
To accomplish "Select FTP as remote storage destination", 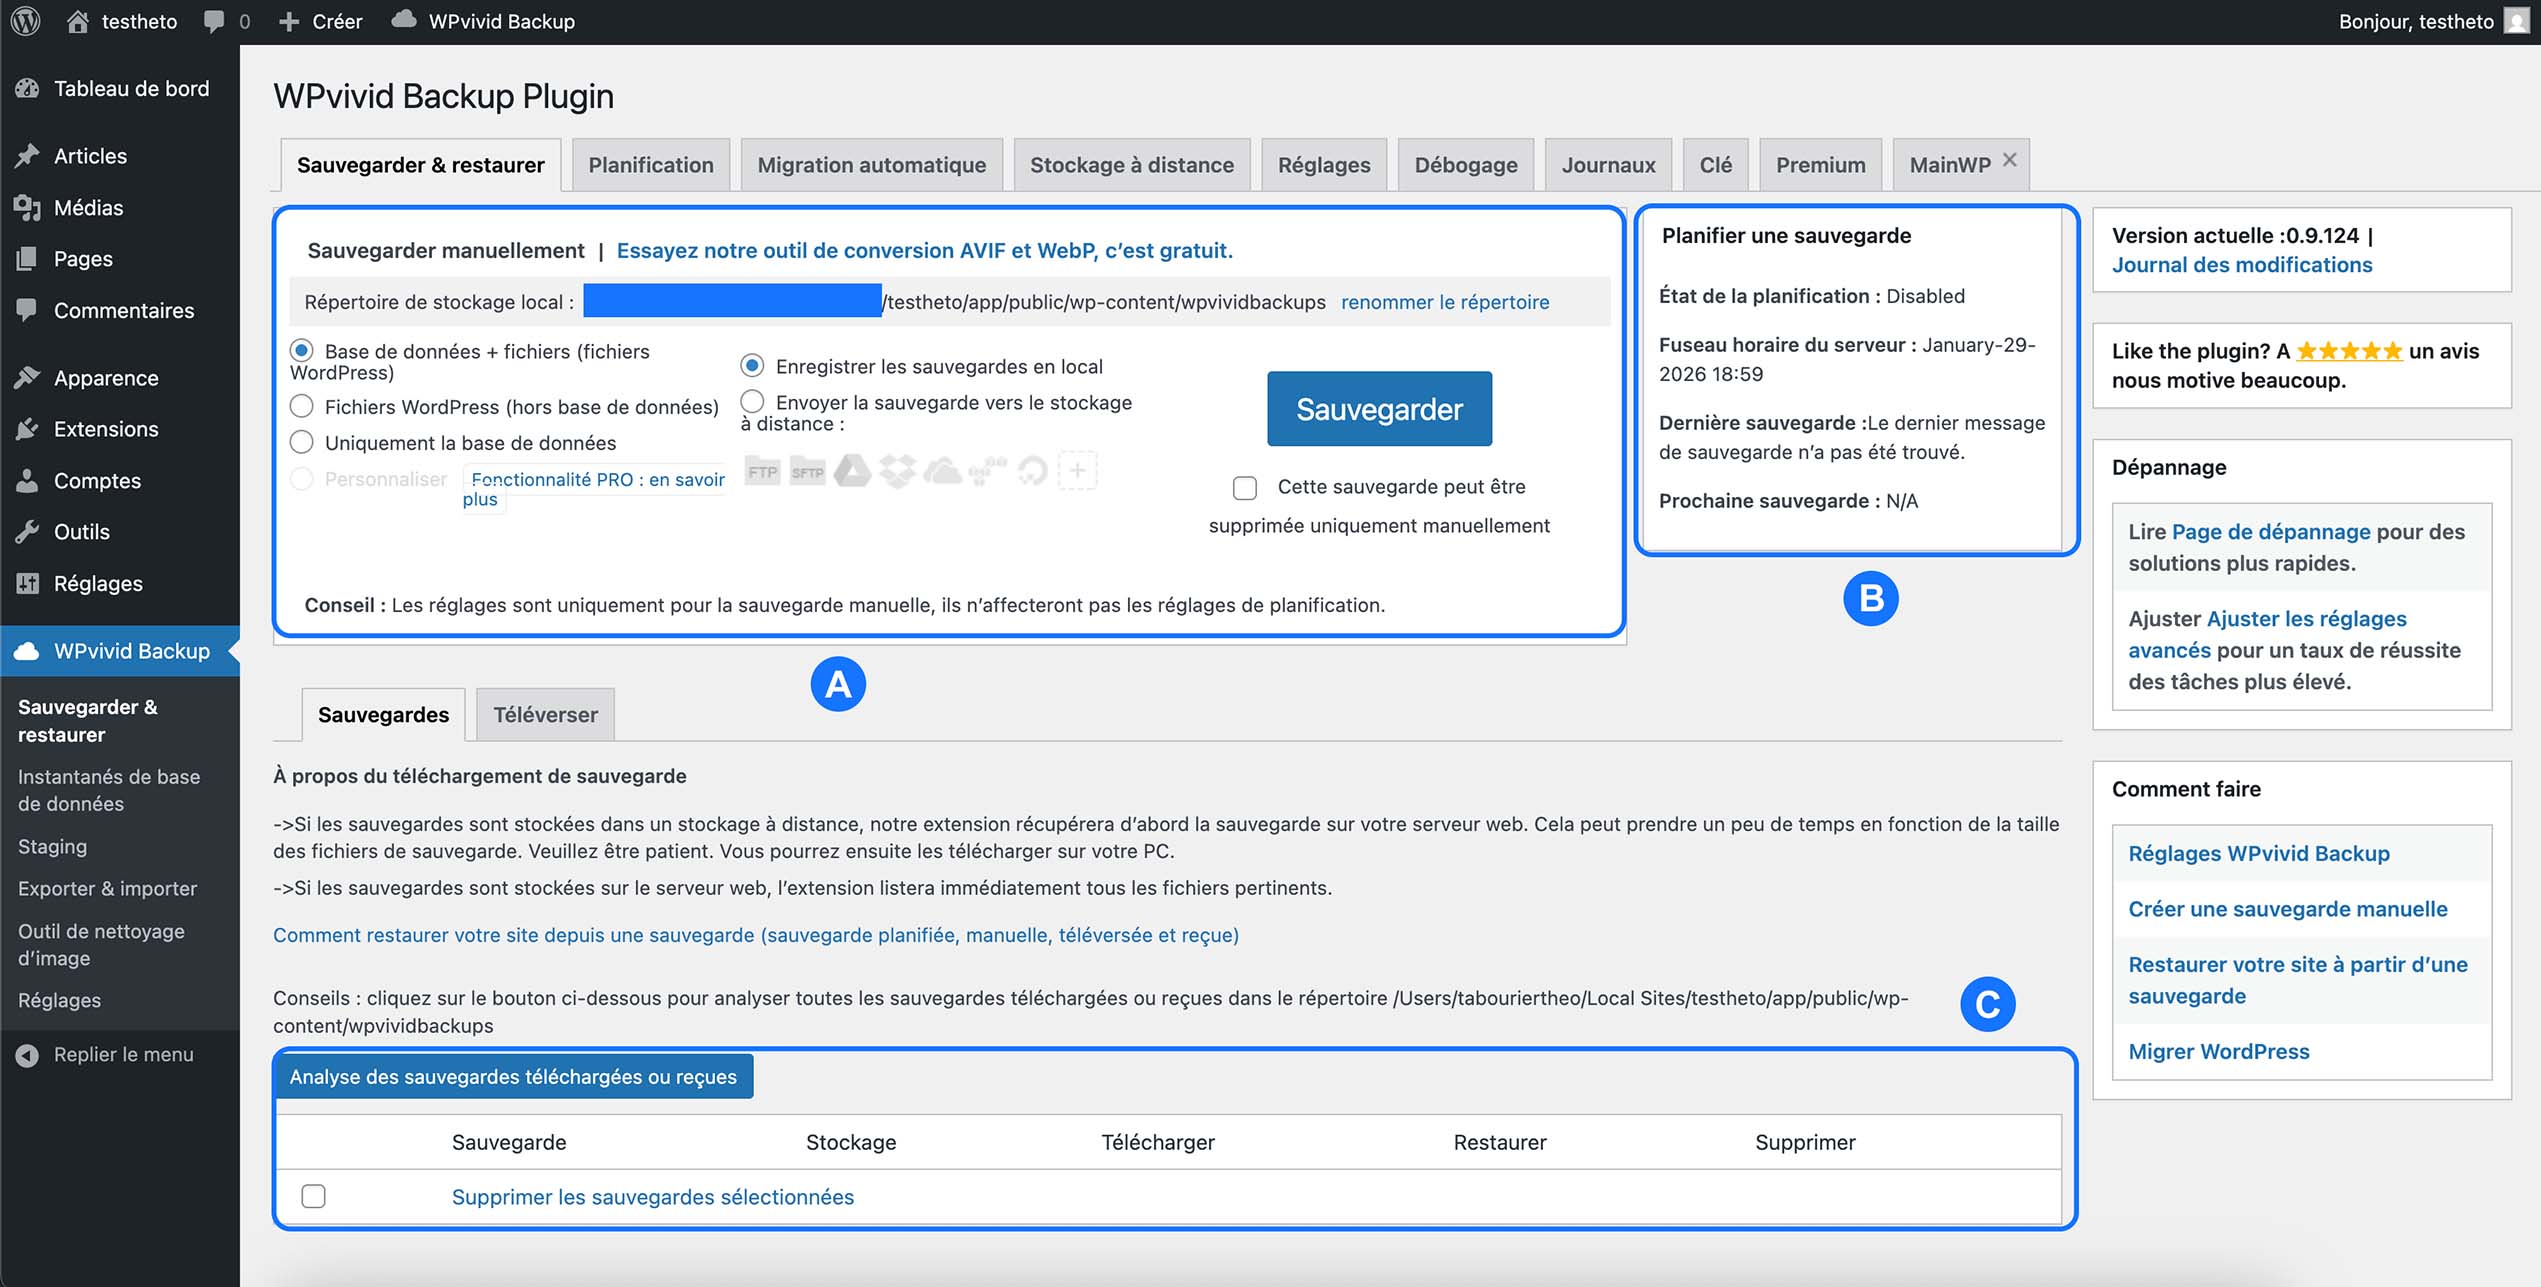I will pyautogui.click(x=763, y=470).
